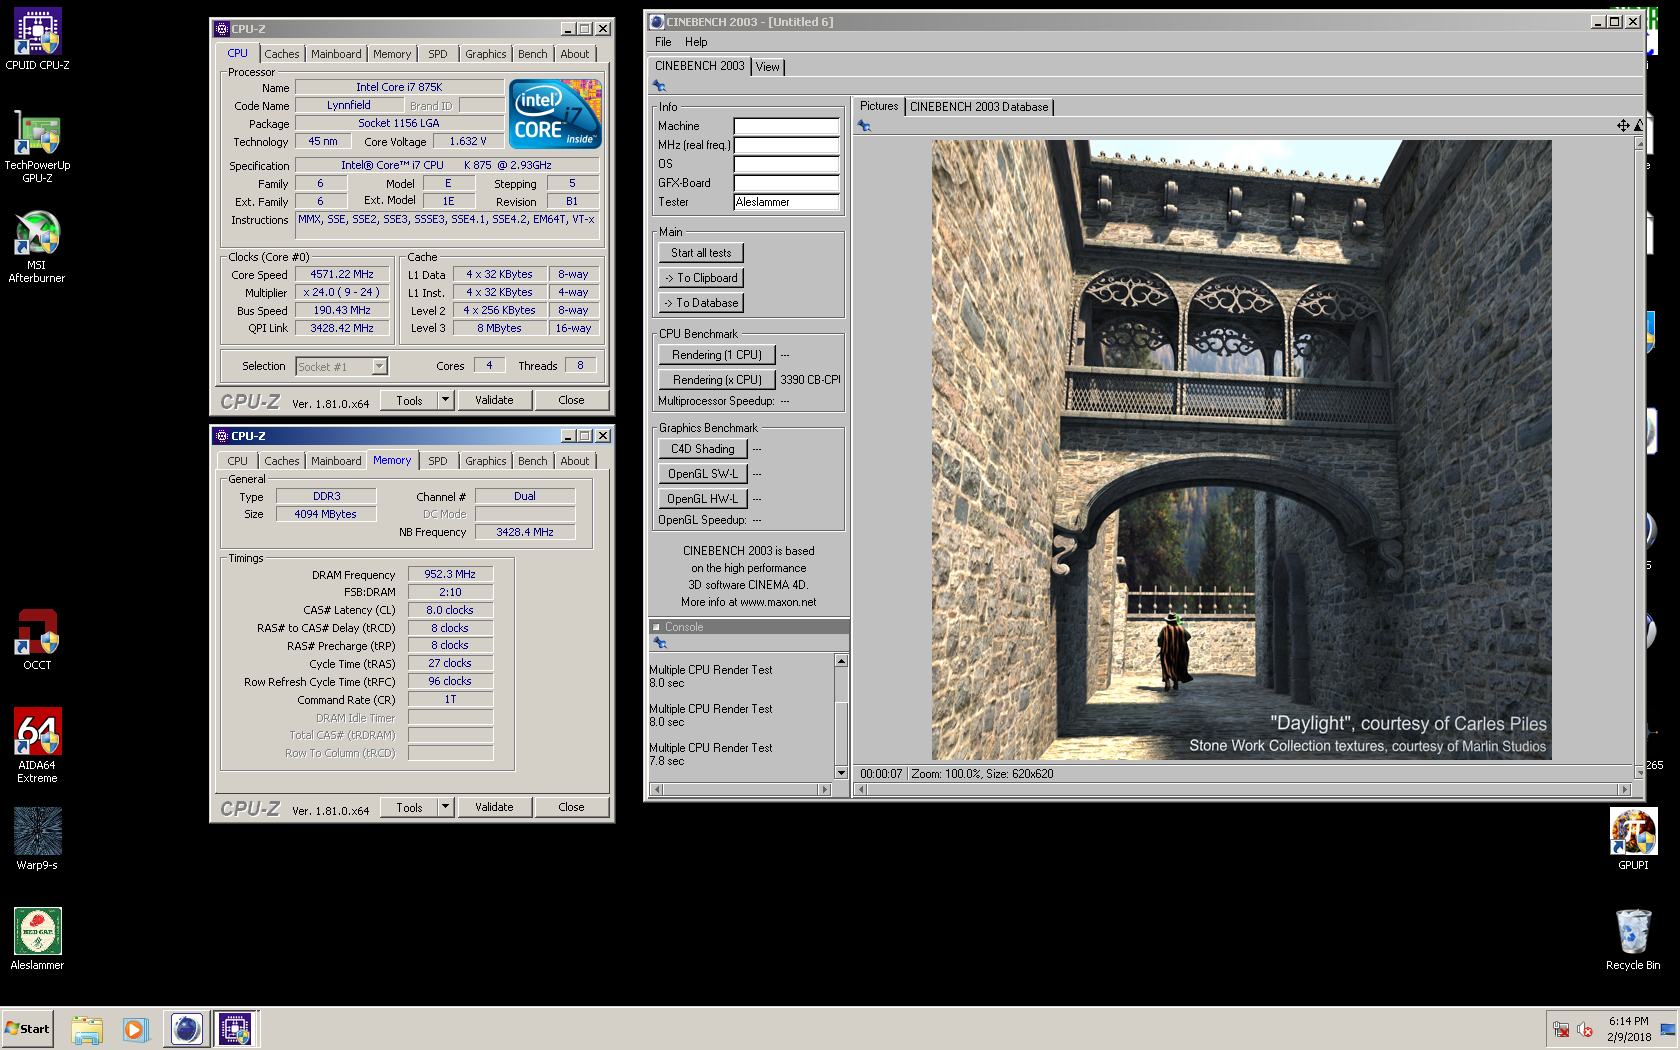This screenshot has width=1680, height=1050.
Task: Click the To Database button
Action: (701, 303)
